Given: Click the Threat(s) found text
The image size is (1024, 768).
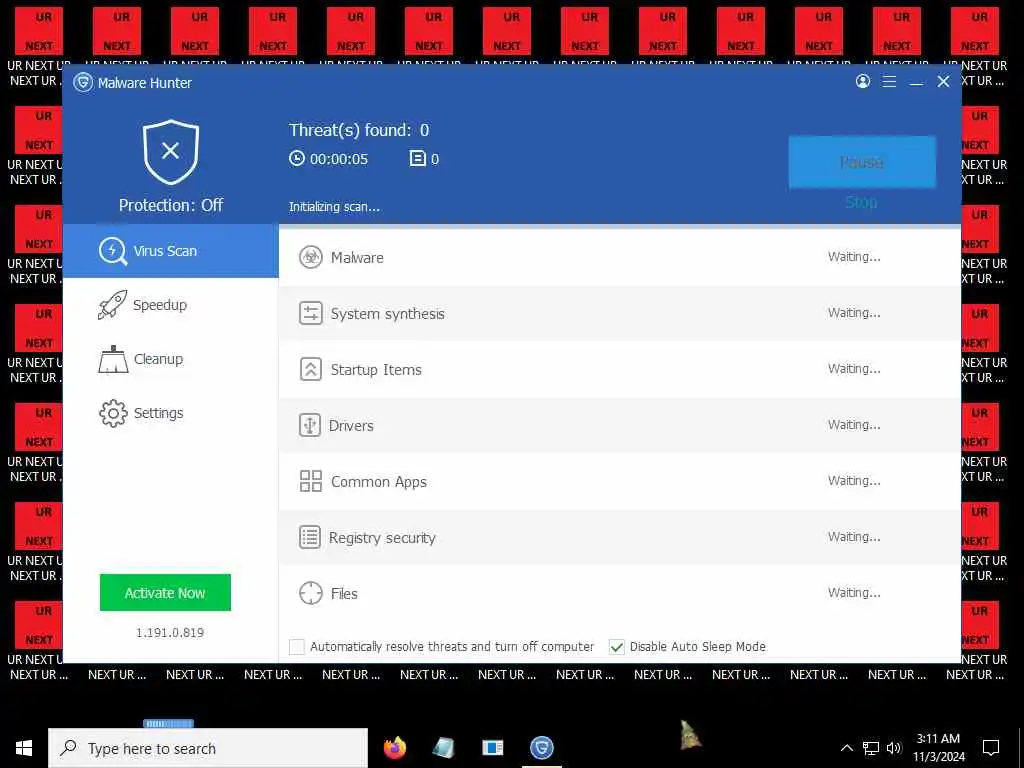Looking at the screenshot, I should pos(359,130).
